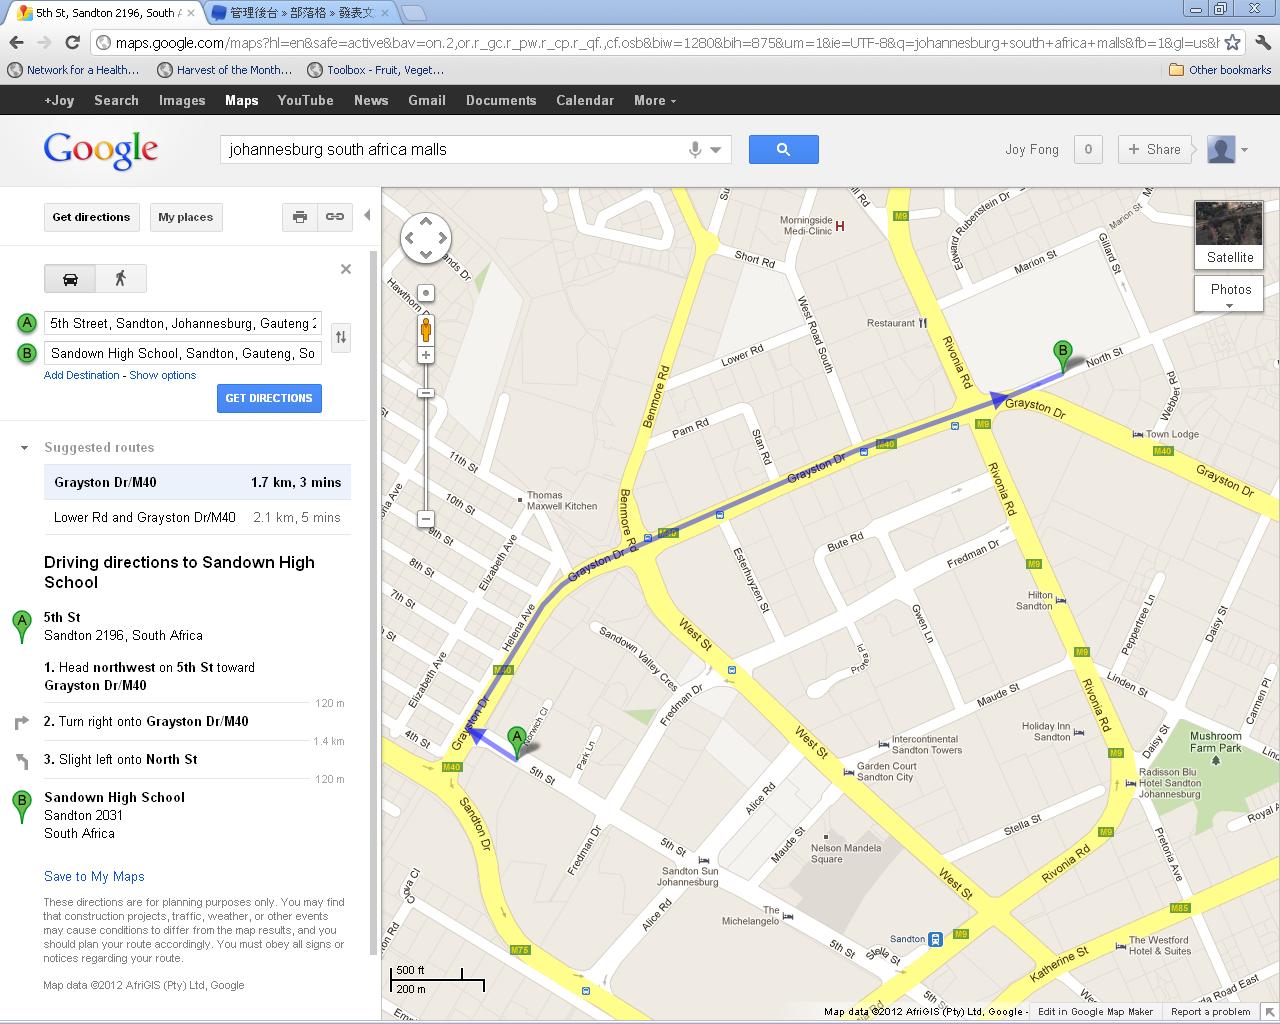Open the Save to My Maps link
1280x1024 pixels.
coord(93,876)
